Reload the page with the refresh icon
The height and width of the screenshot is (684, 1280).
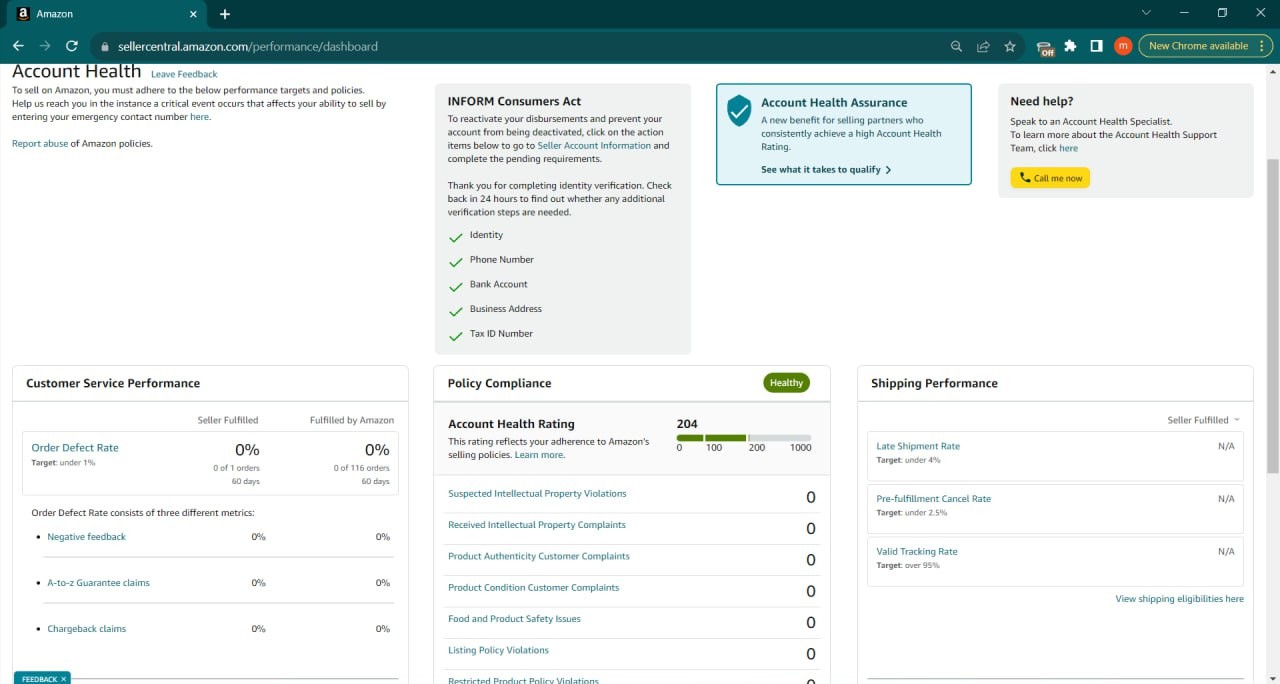(72, 46)
